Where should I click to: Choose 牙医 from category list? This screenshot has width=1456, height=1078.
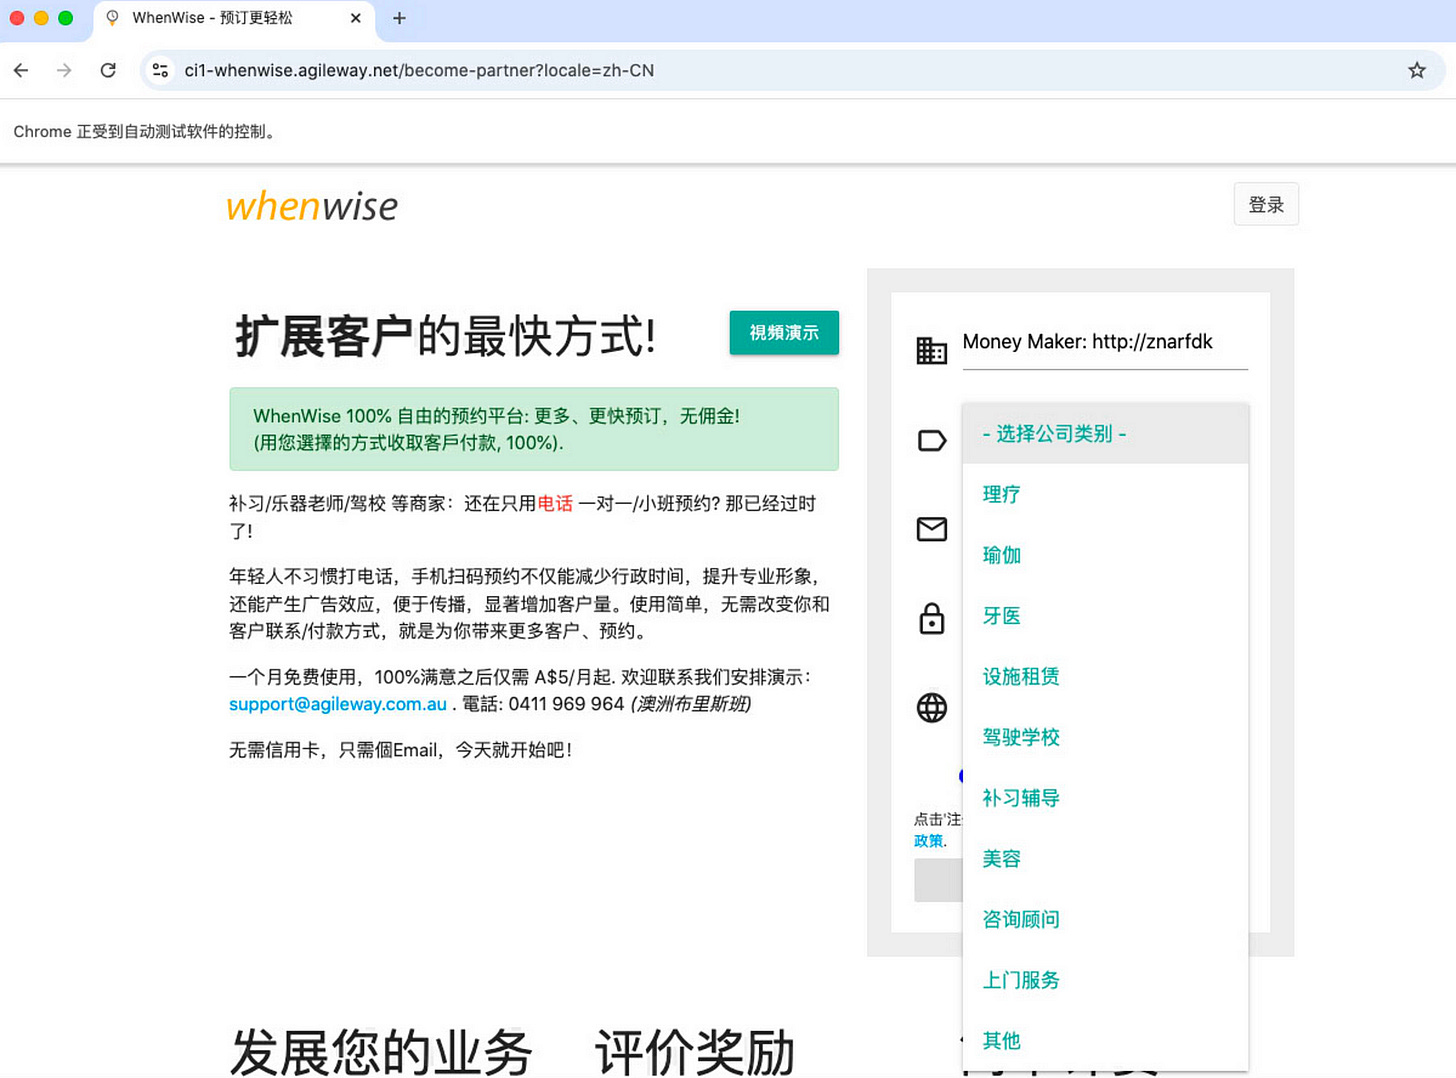[x=1105, y=616]
